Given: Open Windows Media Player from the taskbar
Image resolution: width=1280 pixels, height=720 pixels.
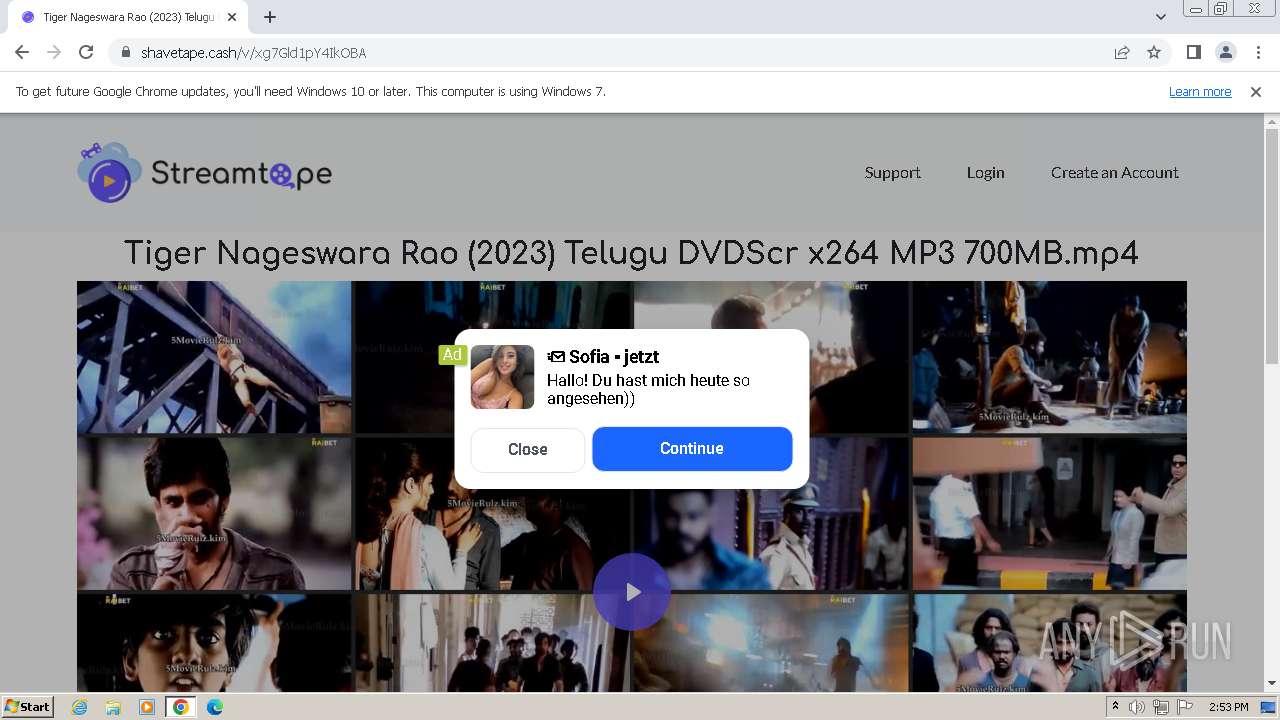Looking at the screenshot, I should pos(147,707).
